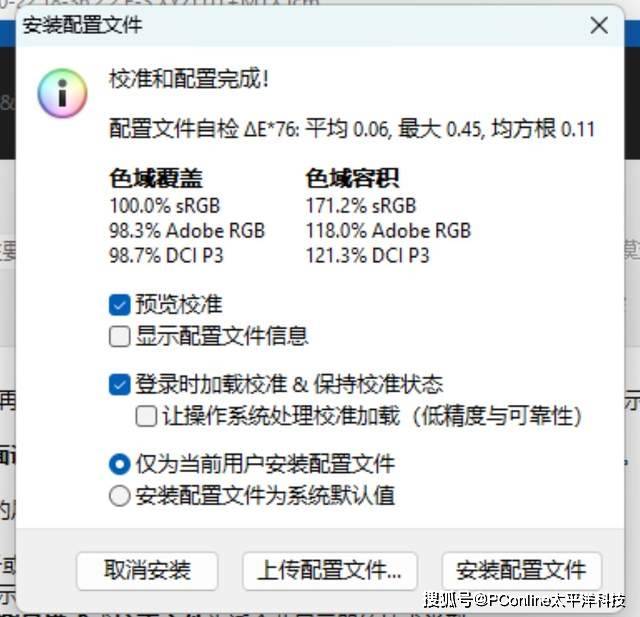Open 上传配置文件... upload option
Viewport: 640px width, 617px height.
pos(330,570)
